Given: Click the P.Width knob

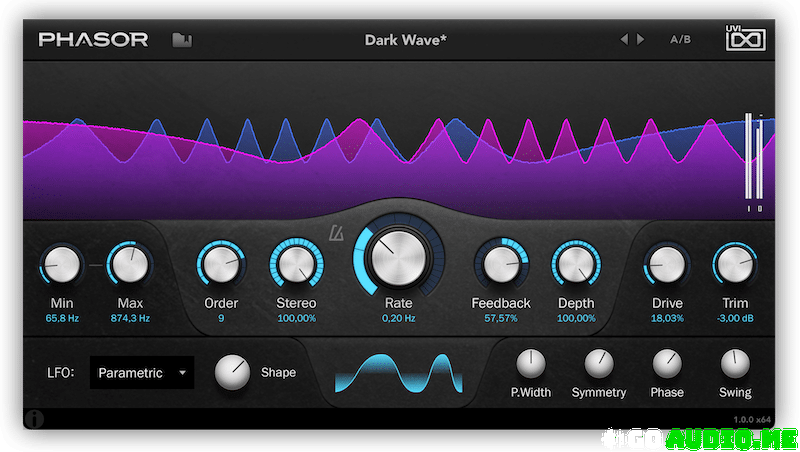Looking at the screenshot, I should 531,364.
